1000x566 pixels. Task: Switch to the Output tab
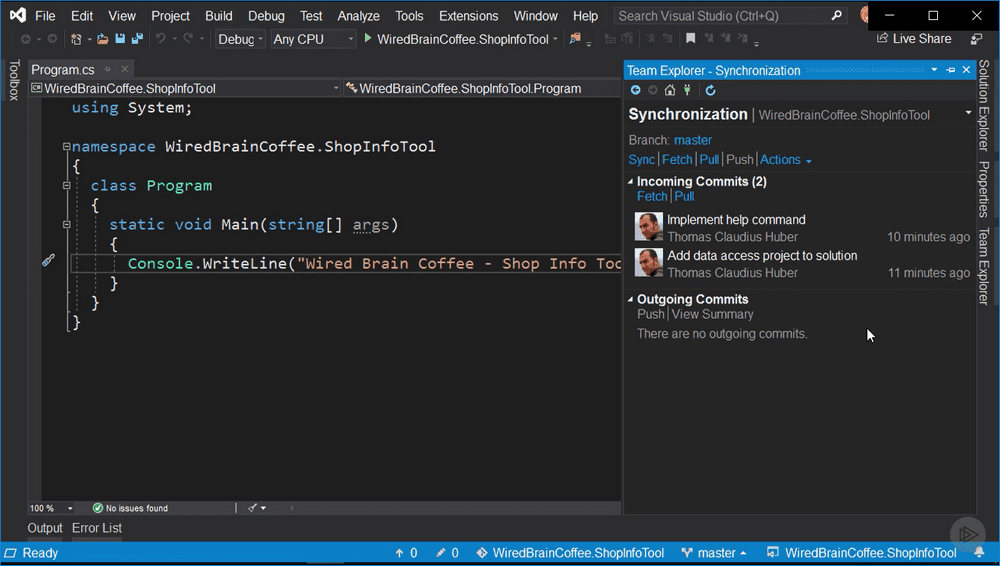pos(45,528)
